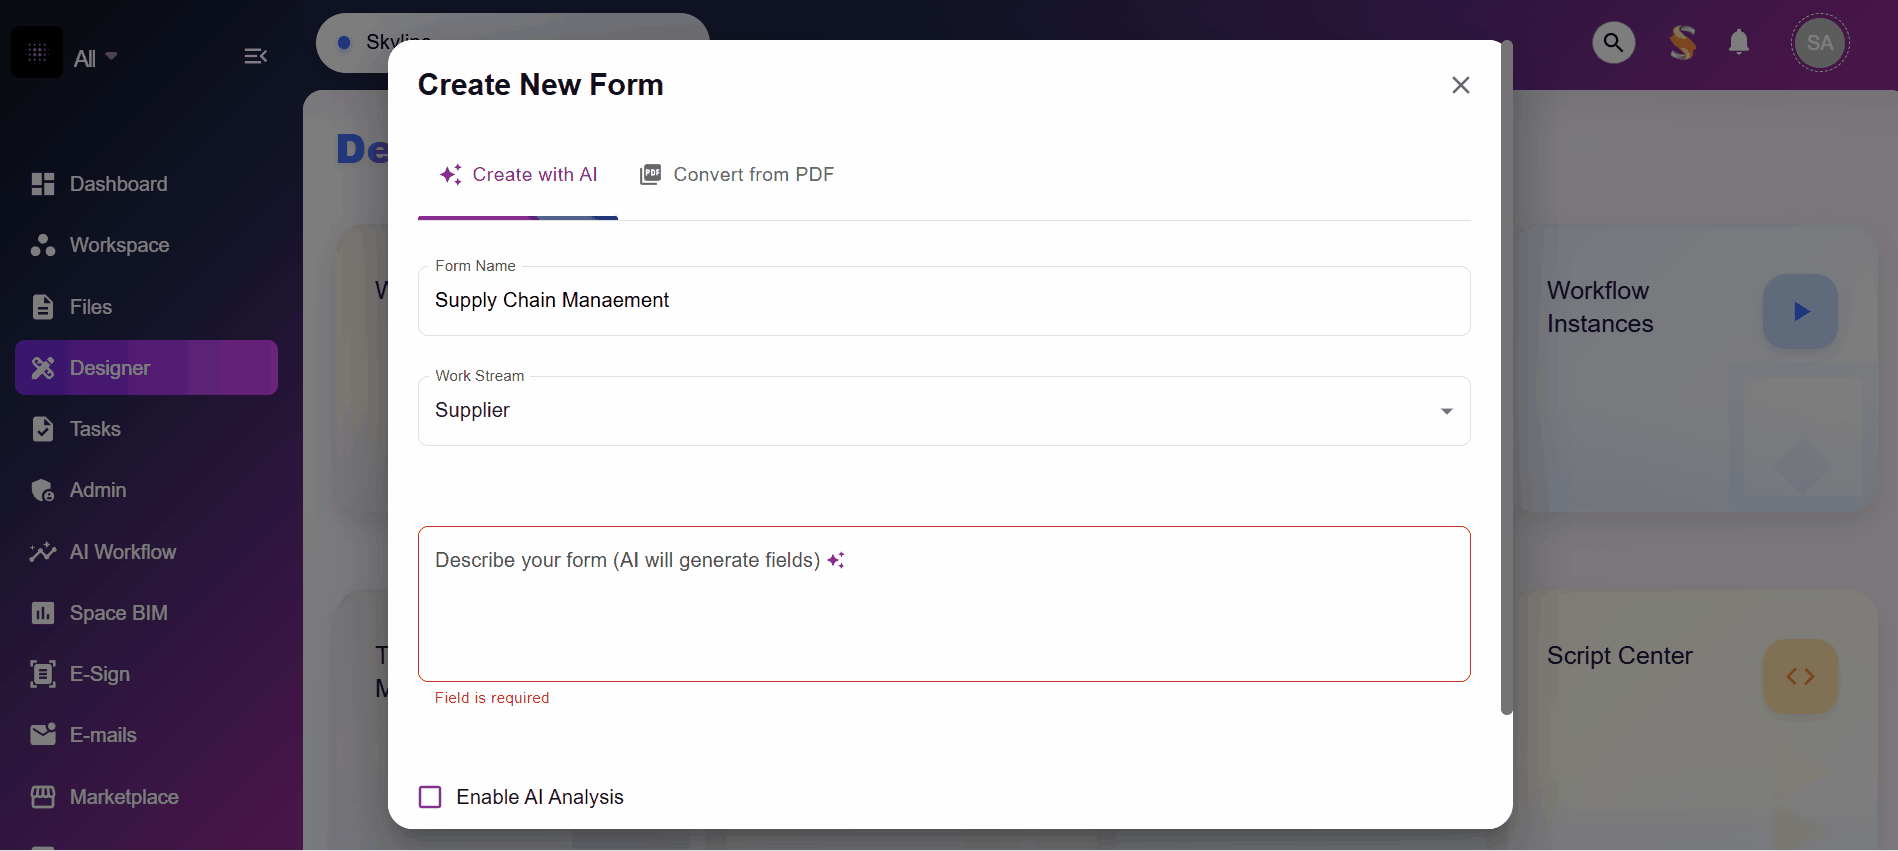Click the Tasks checklist icon
Viewport: 1898px width, 851px height.
point(43,429)
